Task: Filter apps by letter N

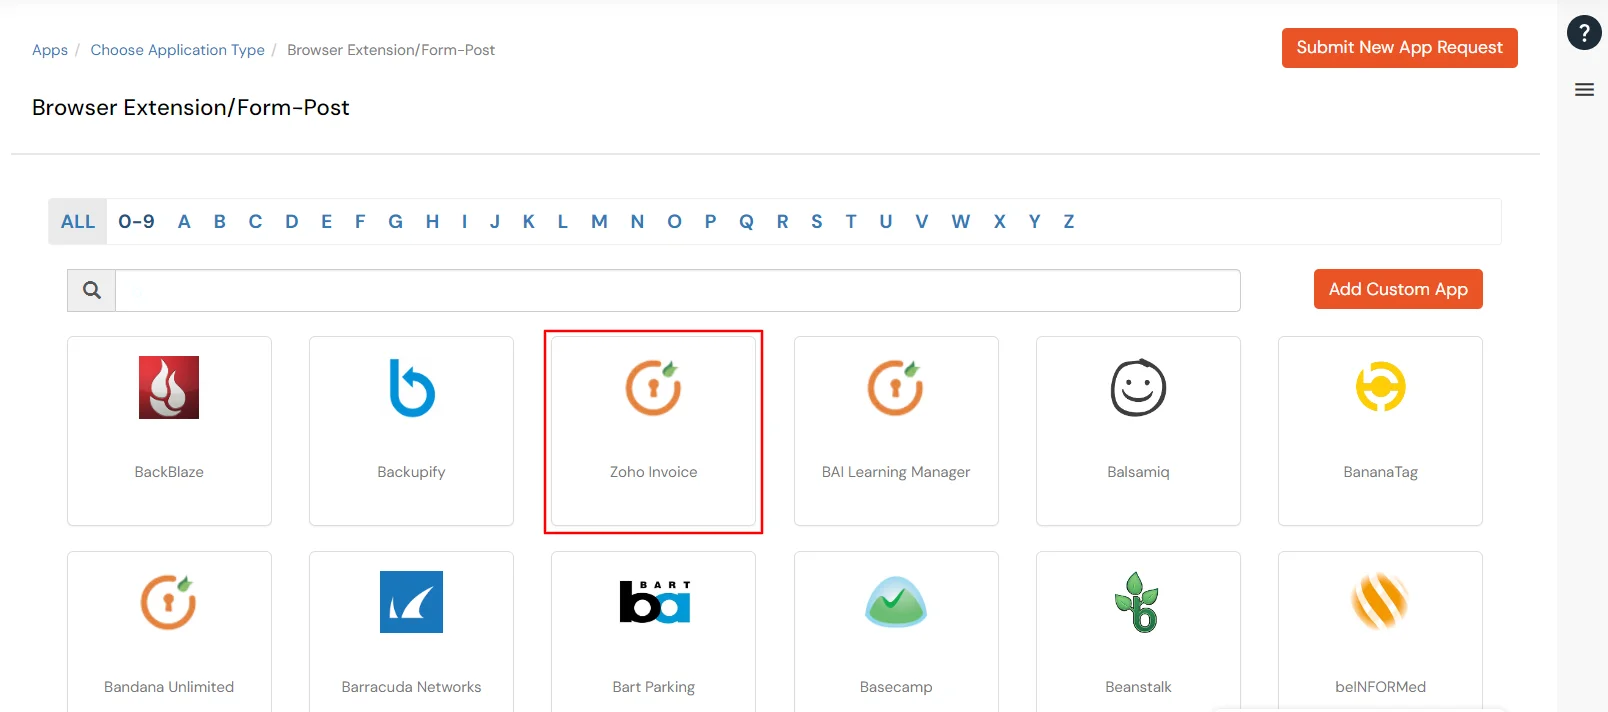Action: pyautogui.click(x=637, y=222)
